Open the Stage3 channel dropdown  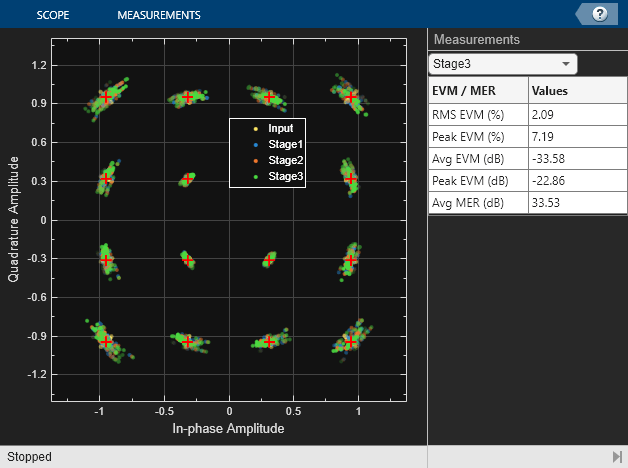pyautogui.click(x=502, y=64)
